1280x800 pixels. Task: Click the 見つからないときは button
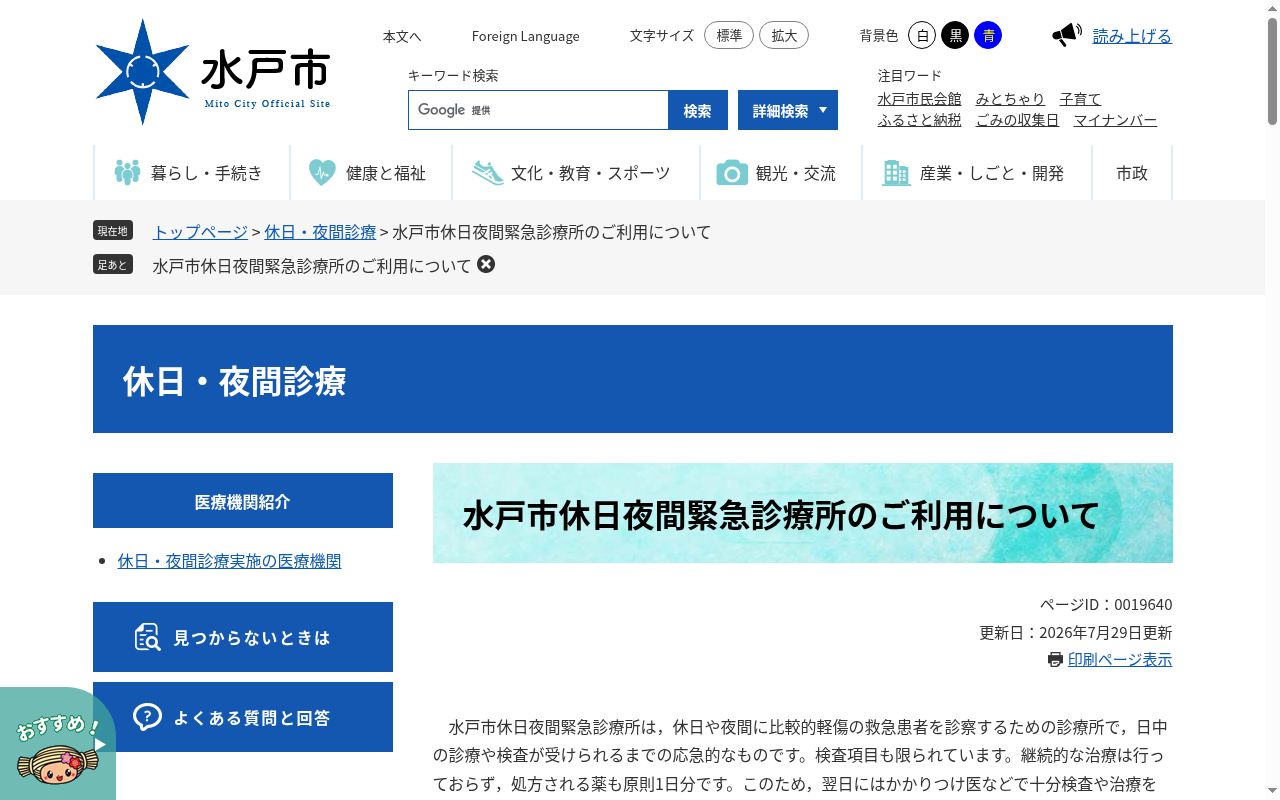point(243,637)
